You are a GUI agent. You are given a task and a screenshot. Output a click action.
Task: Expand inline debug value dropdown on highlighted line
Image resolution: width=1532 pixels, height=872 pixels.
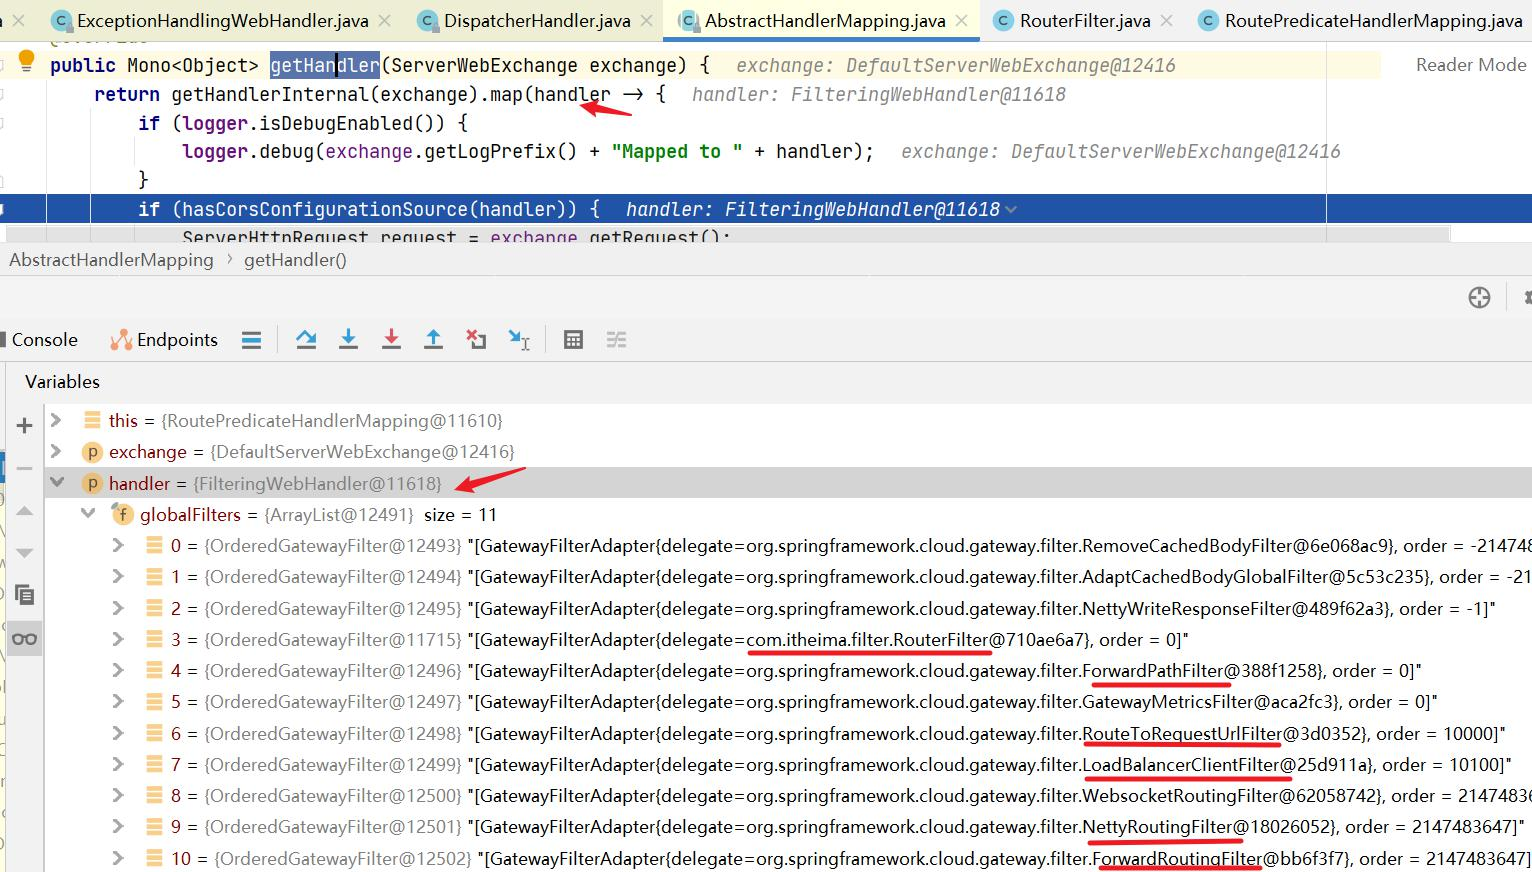(1011, 209)
